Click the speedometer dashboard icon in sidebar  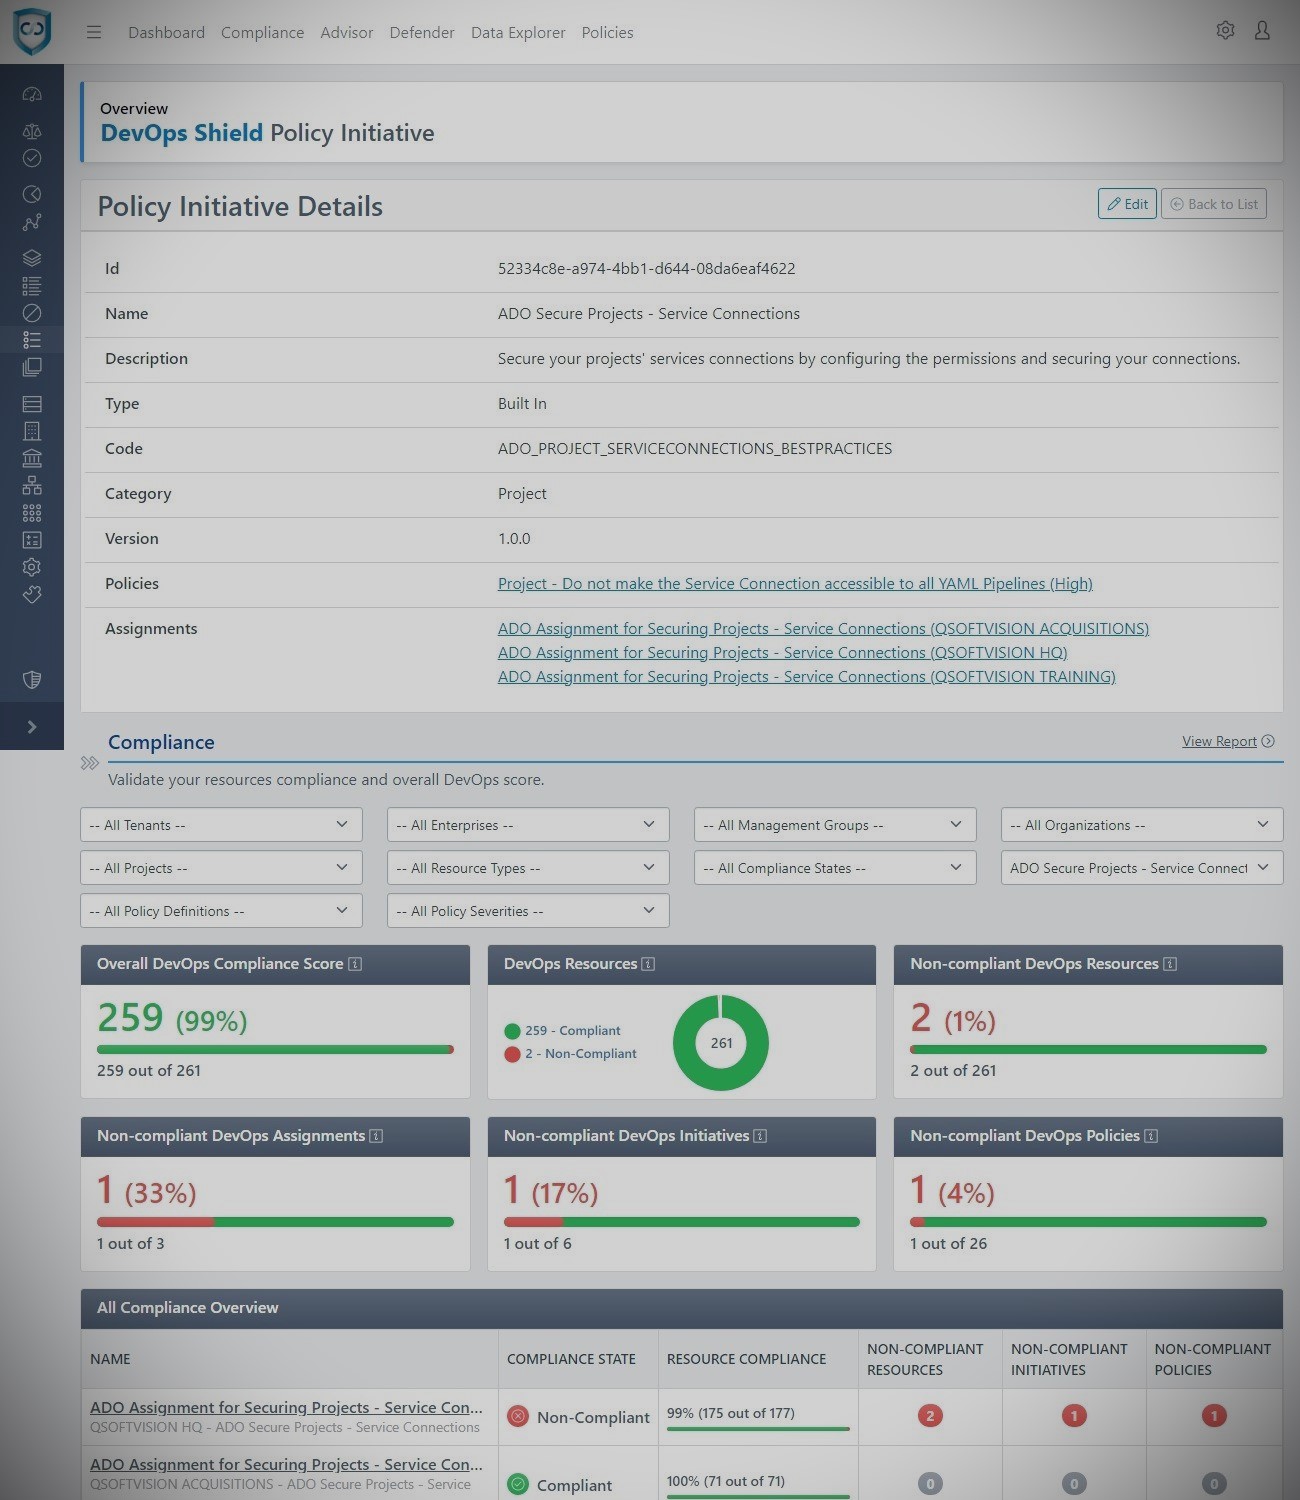coord(32,95)
